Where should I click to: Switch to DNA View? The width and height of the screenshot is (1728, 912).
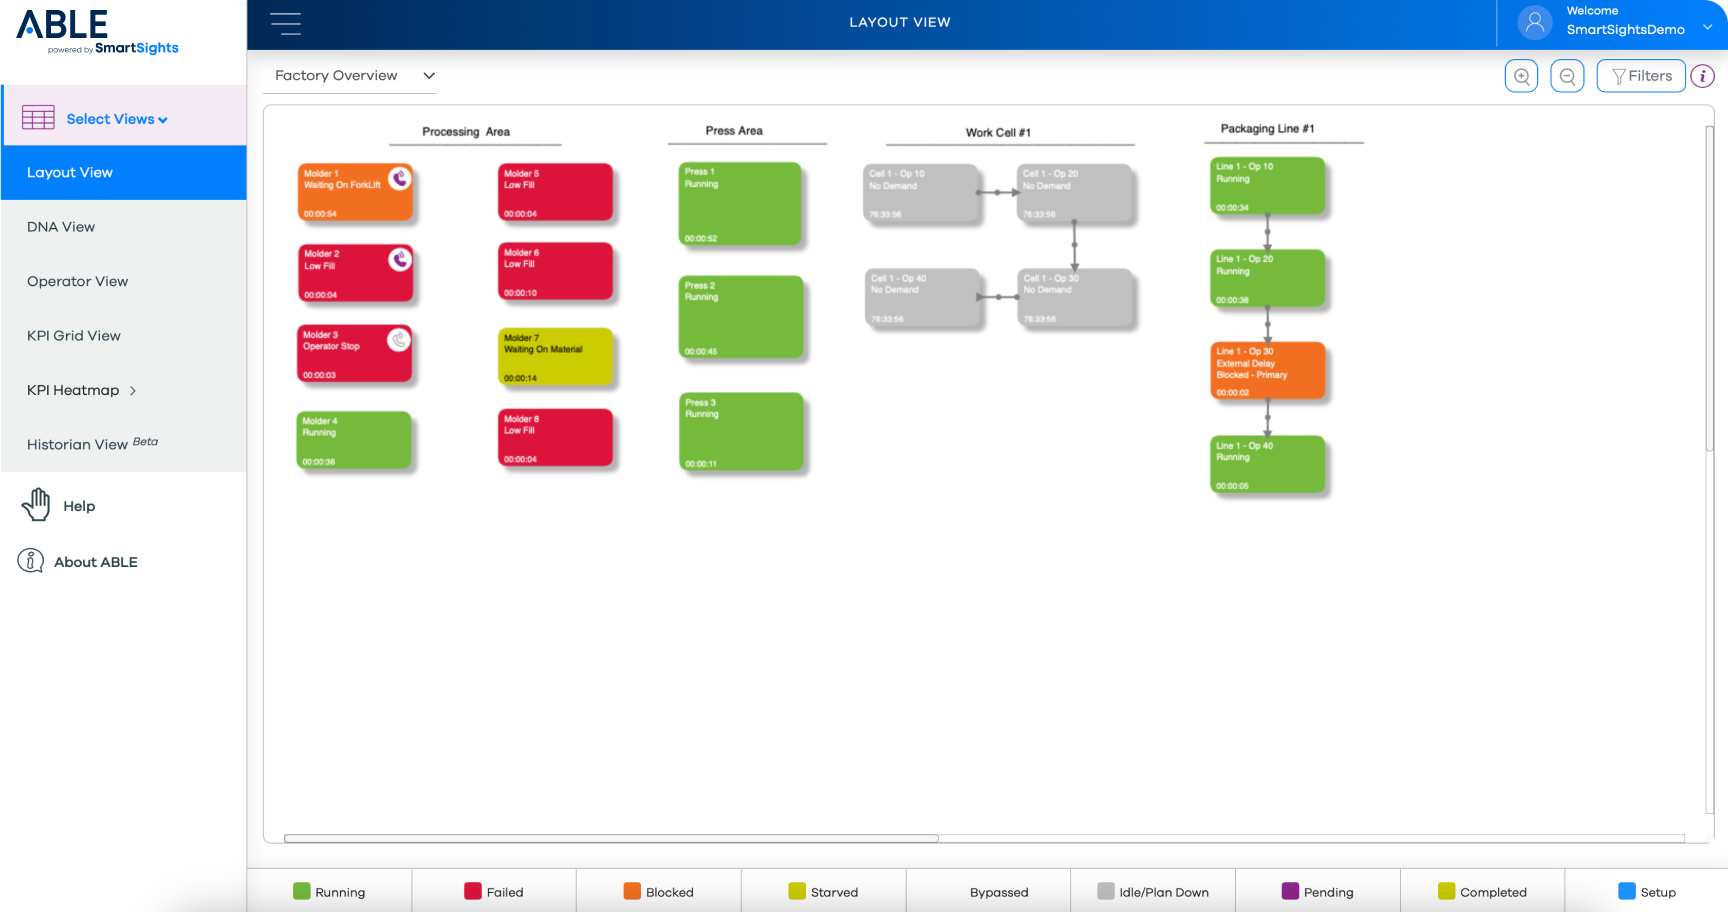coord(61,227)
